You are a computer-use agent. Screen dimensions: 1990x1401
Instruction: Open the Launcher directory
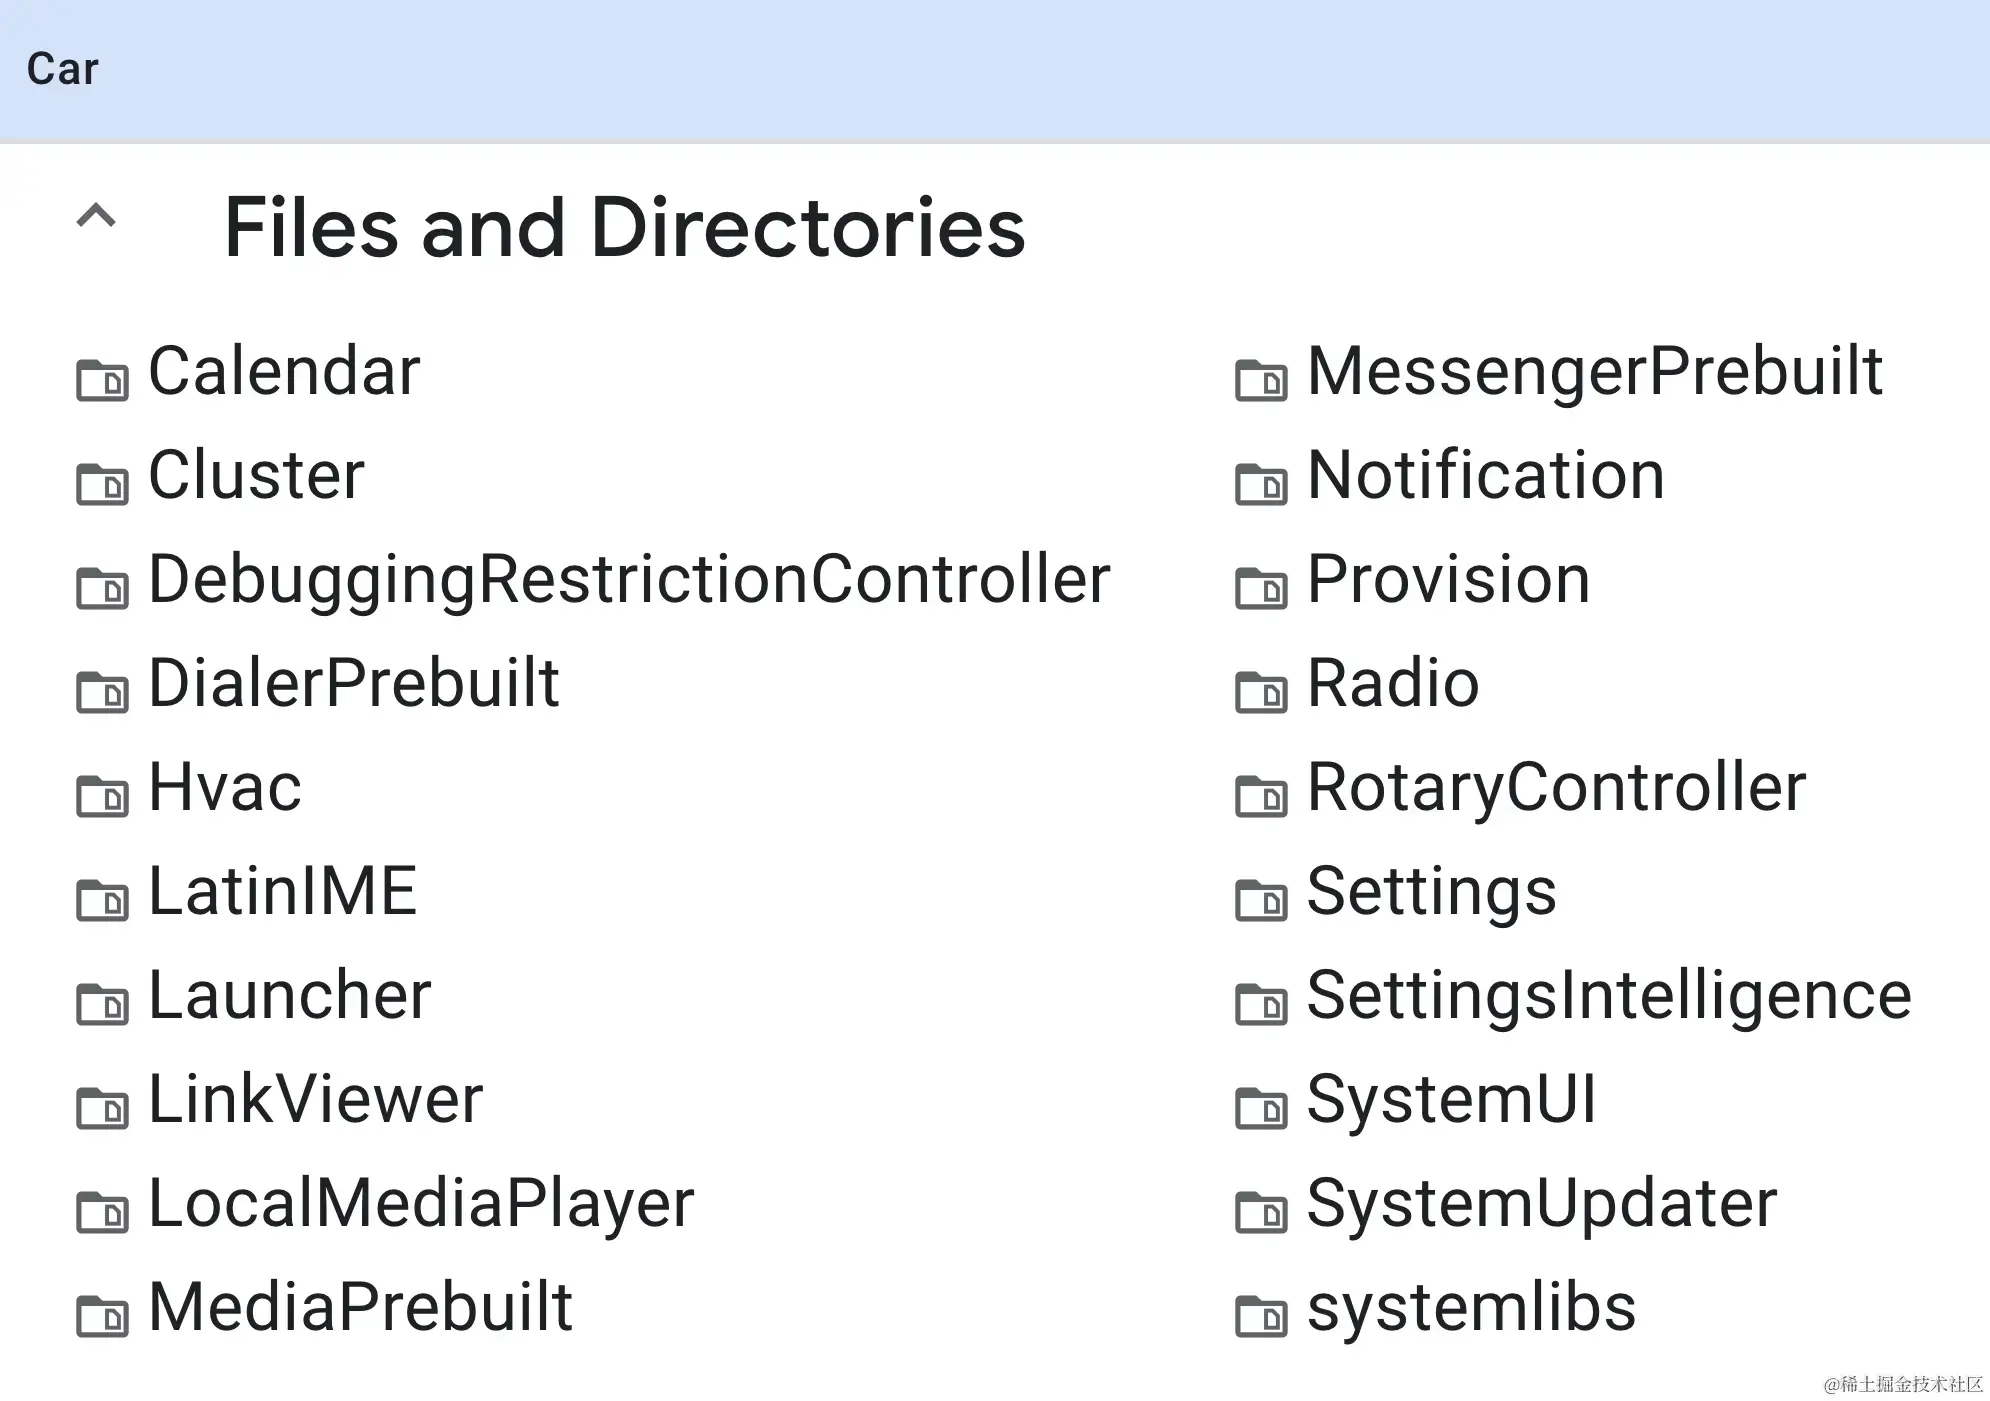[x=289, y=993]
